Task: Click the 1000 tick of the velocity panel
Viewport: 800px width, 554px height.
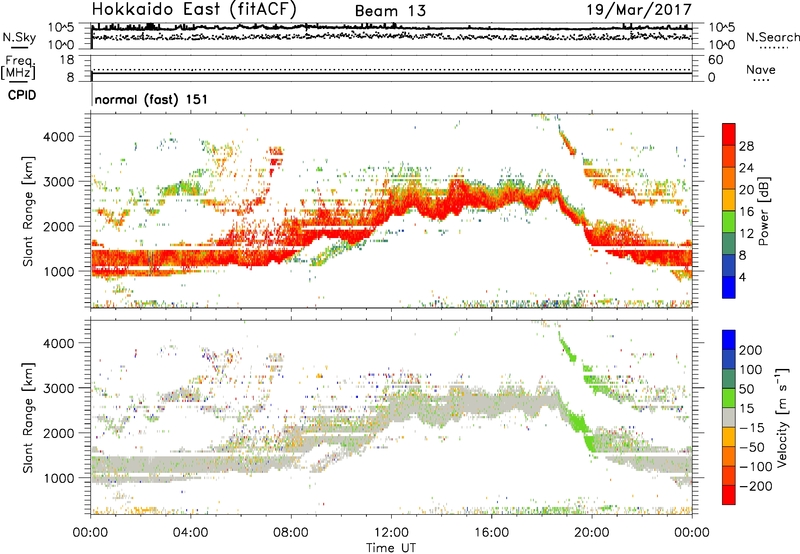Action: 58,478
